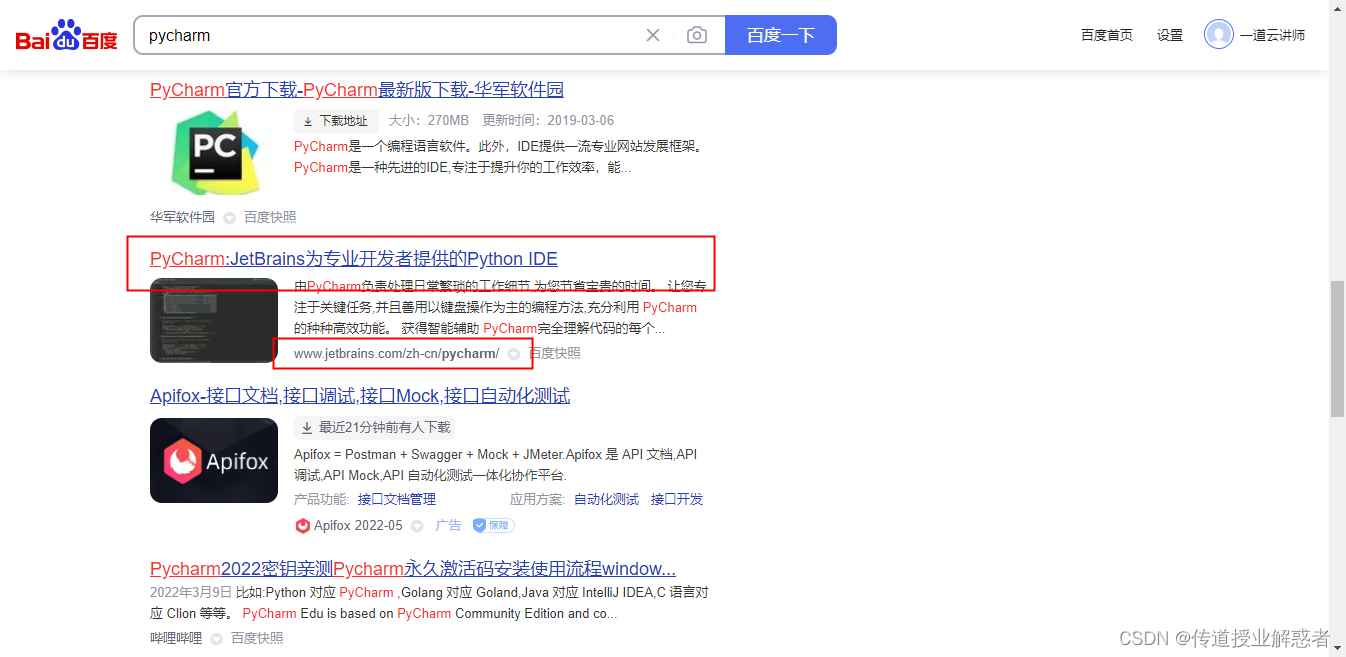Click the 2022年3月9日 date text
Screen dimensions: 1346x657
(191, 592)
